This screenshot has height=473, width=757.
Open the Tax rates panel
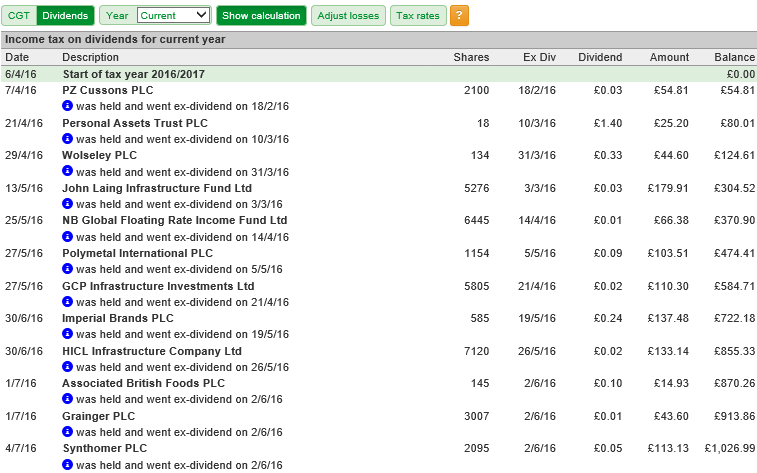418,15
